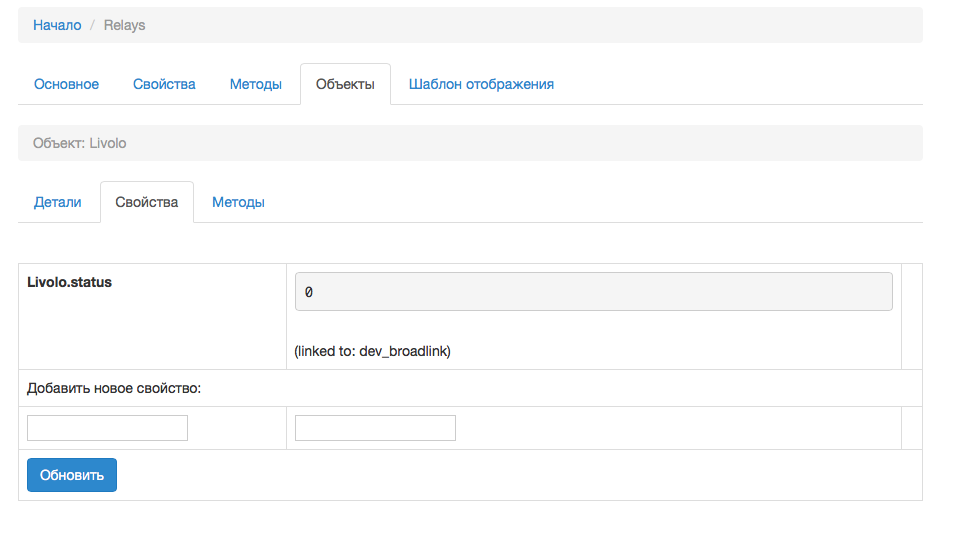Switch to the object-level Методы sub-tab
Viewport: 957px width, 553px height.
click(238, 202)
